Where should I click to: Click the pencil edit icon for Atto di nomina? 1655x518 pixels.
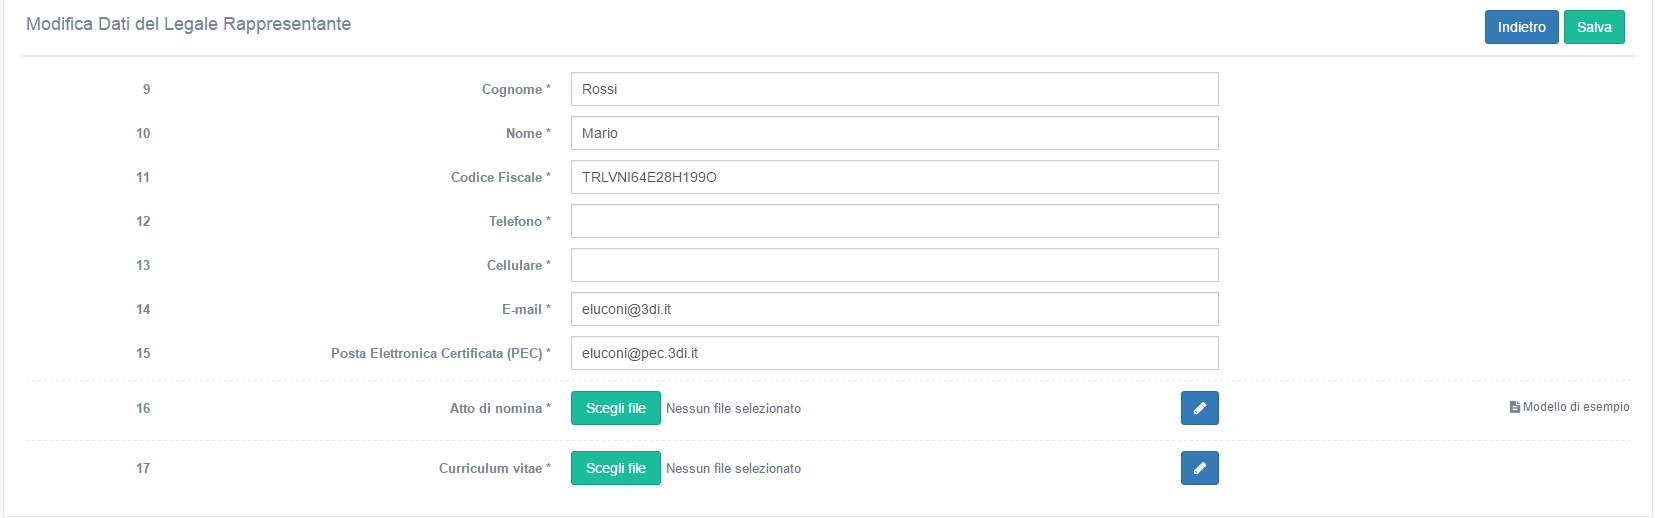[x=1199, y=408]
